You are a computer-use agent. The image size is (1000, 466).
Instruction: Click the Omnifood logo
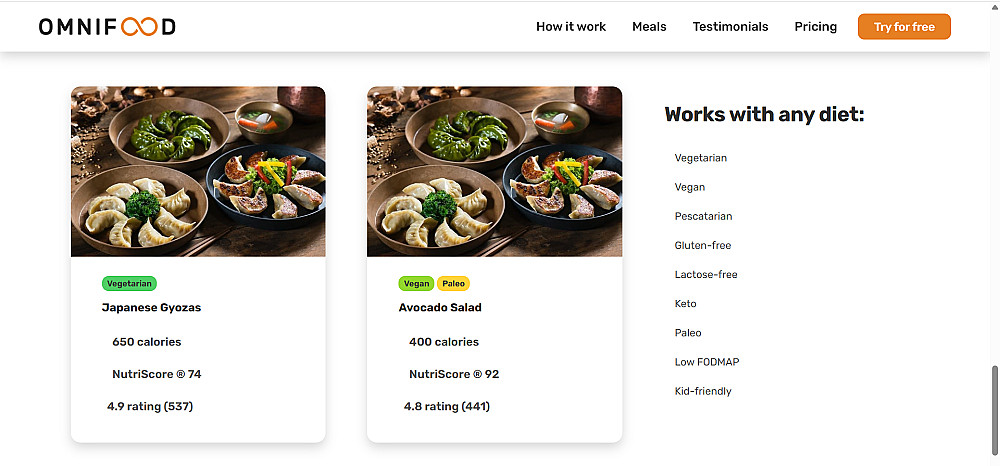pyautogui.click(x=107, y=27)
